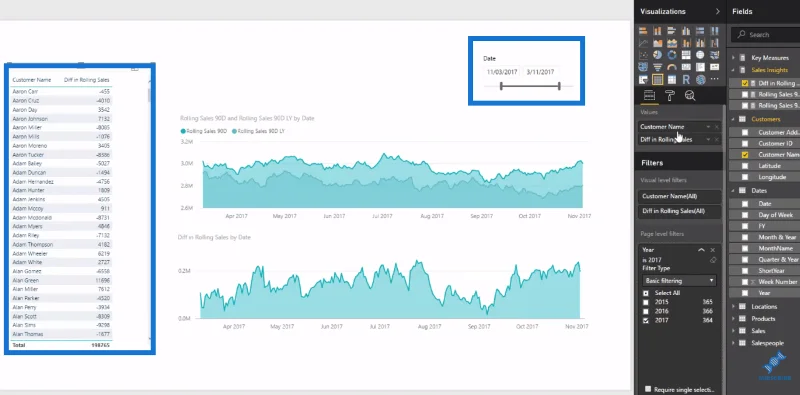Select the stacked bar chart visualization
The image size is (800, 395).
click(x=643, y=31)
